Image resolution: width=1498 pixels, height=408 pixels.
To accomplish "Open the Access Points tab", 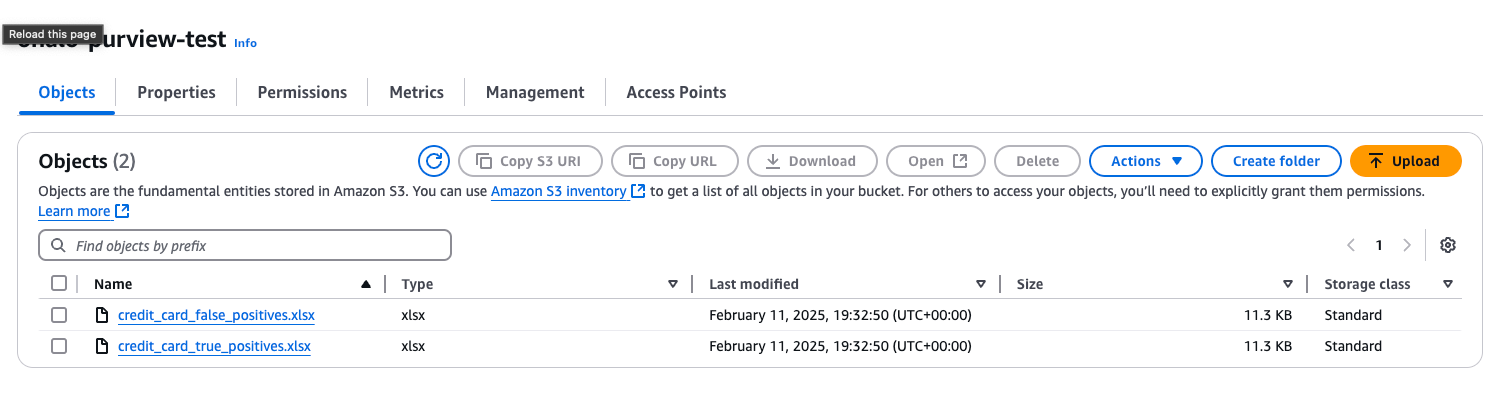I will [676, 92].
